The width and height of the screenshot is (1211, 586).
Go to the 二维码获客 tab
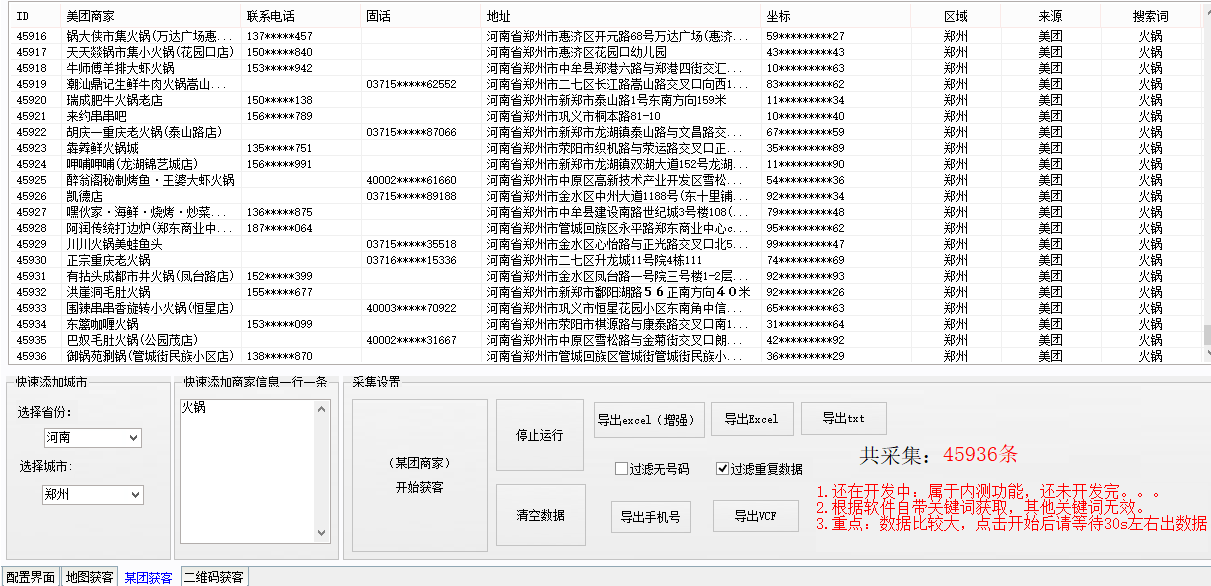tap(213, 577)
